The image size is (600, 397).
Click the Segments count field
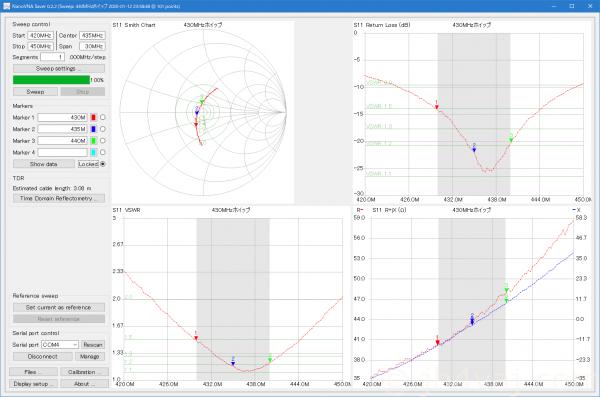tap(52, 57)
